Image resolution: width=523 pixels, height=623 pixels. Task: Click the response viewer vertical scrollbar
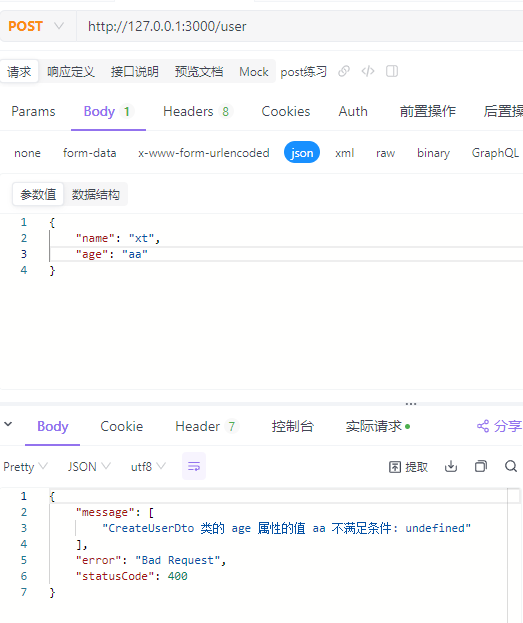click(x=514, y=555)
